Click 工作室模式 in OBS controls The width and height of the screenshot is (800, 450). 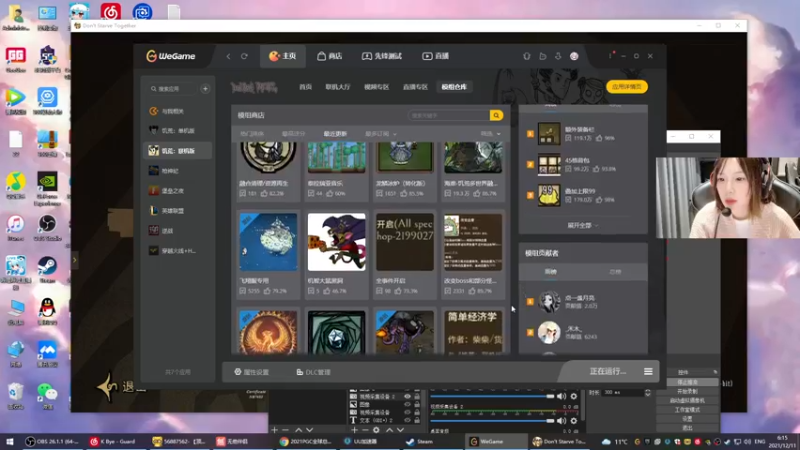pyautogui.click(x=687, y=410)
